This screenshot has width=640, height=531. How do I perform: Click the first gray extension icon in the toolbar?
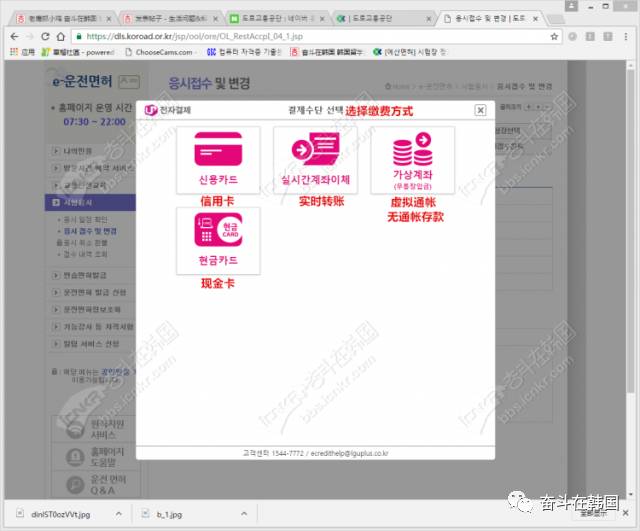pyautogui.click(x=573, y=36)
